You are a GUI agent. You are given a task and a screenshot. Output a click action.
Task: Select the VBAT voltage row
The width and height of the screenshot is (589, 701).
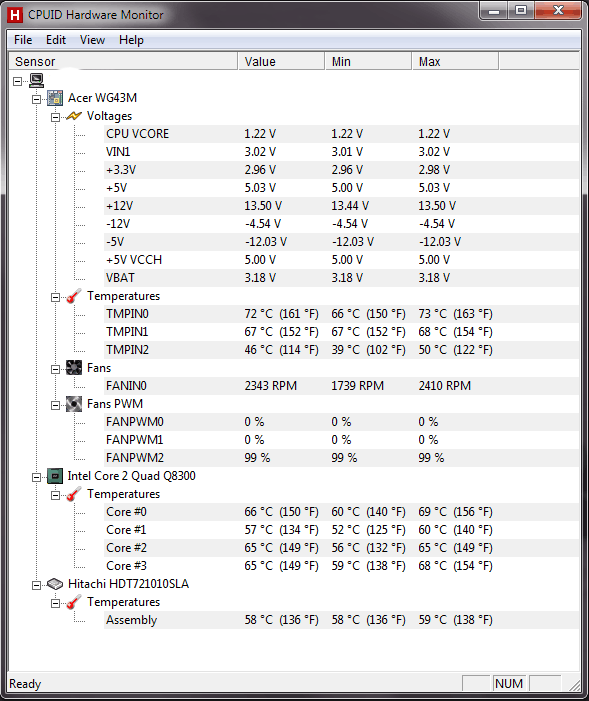[x=342, y=278]
